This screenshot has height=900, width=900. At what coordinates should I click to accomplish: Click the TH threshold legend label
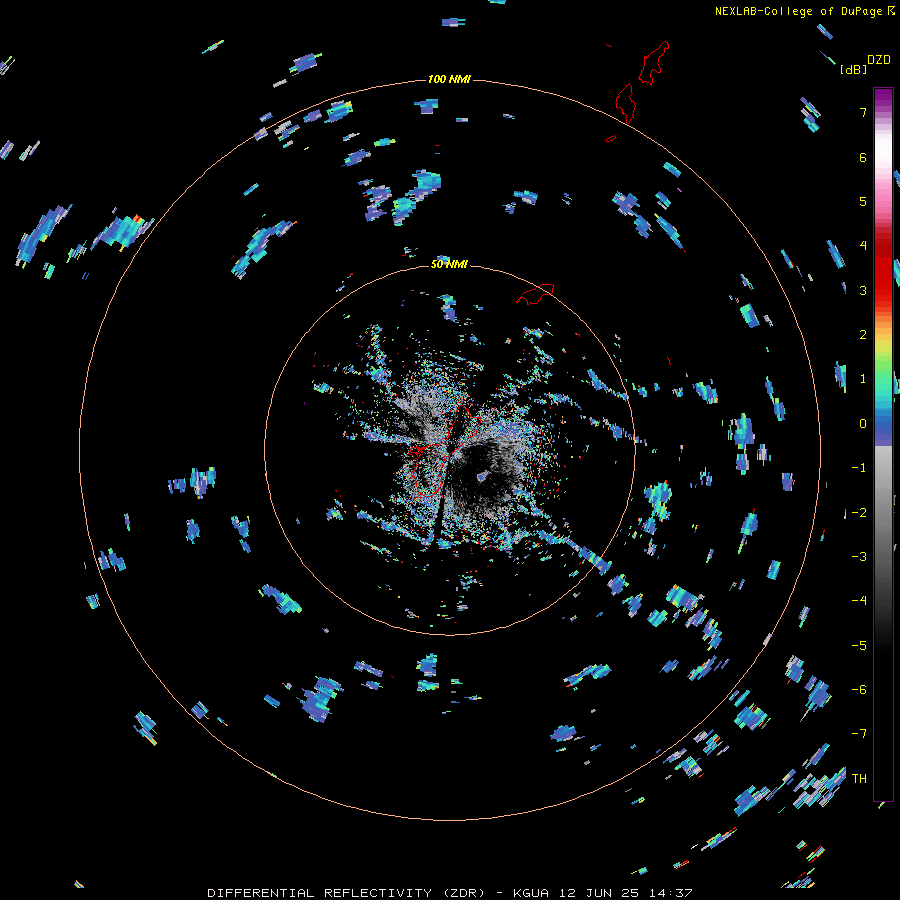coord(859,779)
